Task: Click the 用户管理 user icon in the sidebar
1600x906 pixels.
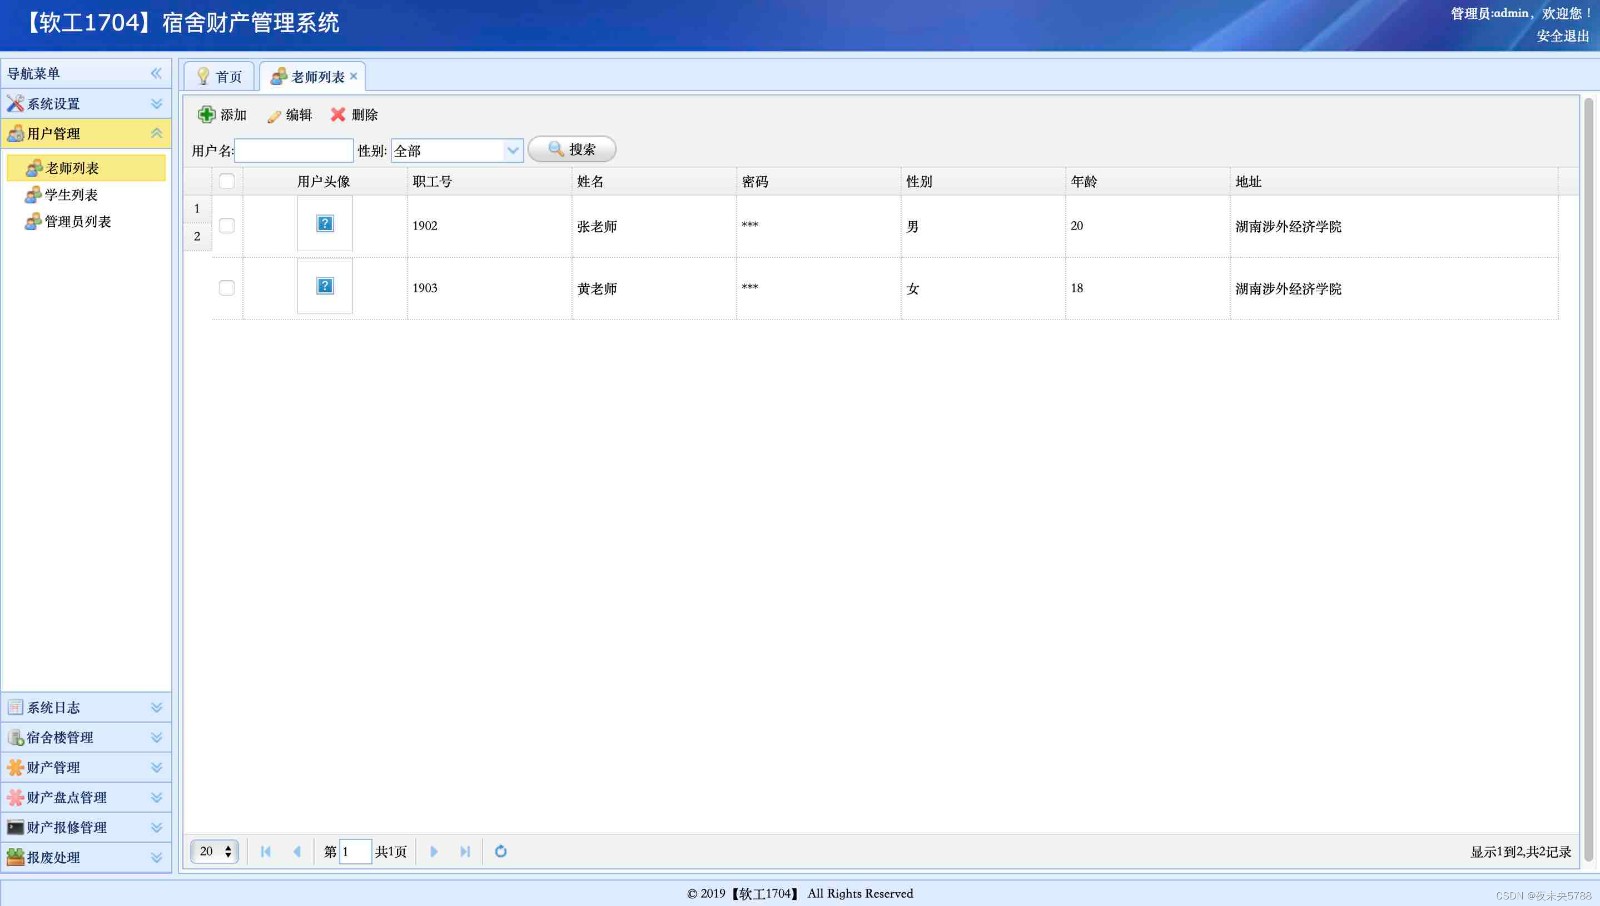Action: 15,134
